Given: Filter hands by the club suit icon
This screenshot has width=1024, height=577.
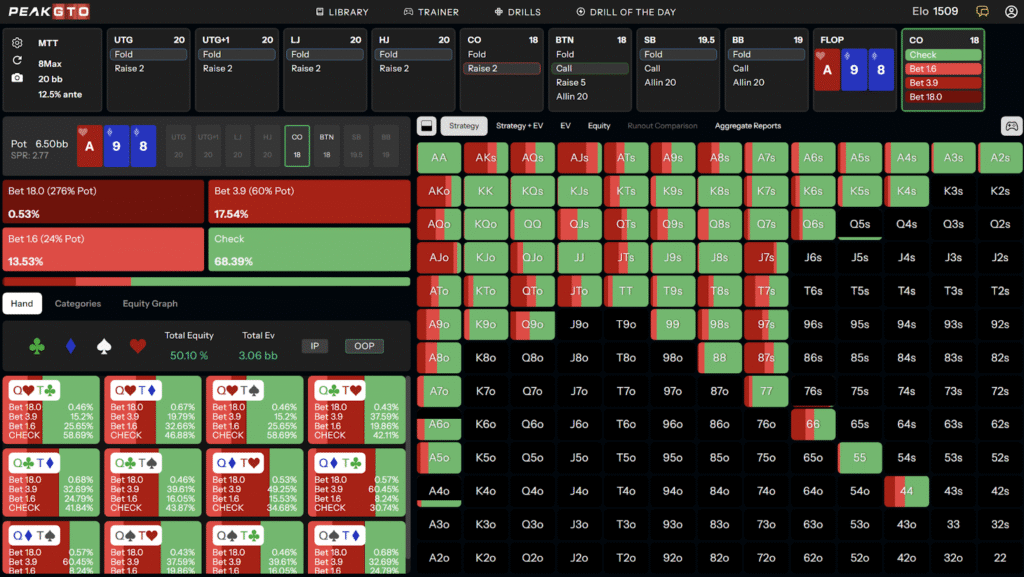Looking at the screenshot, I should click(37, 346).
